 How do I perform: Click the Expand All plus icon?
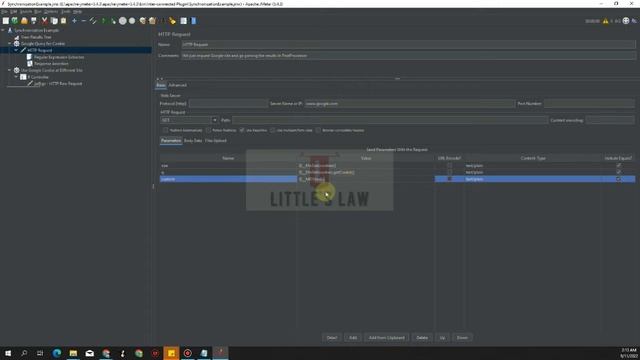point(74,21)
